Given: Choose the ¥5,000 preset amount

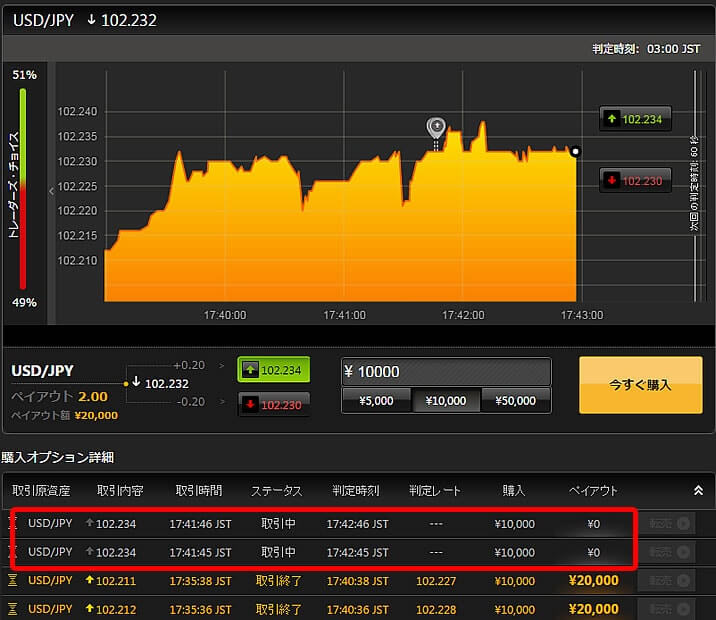Looking at the screenshot, I should point(376,401).
